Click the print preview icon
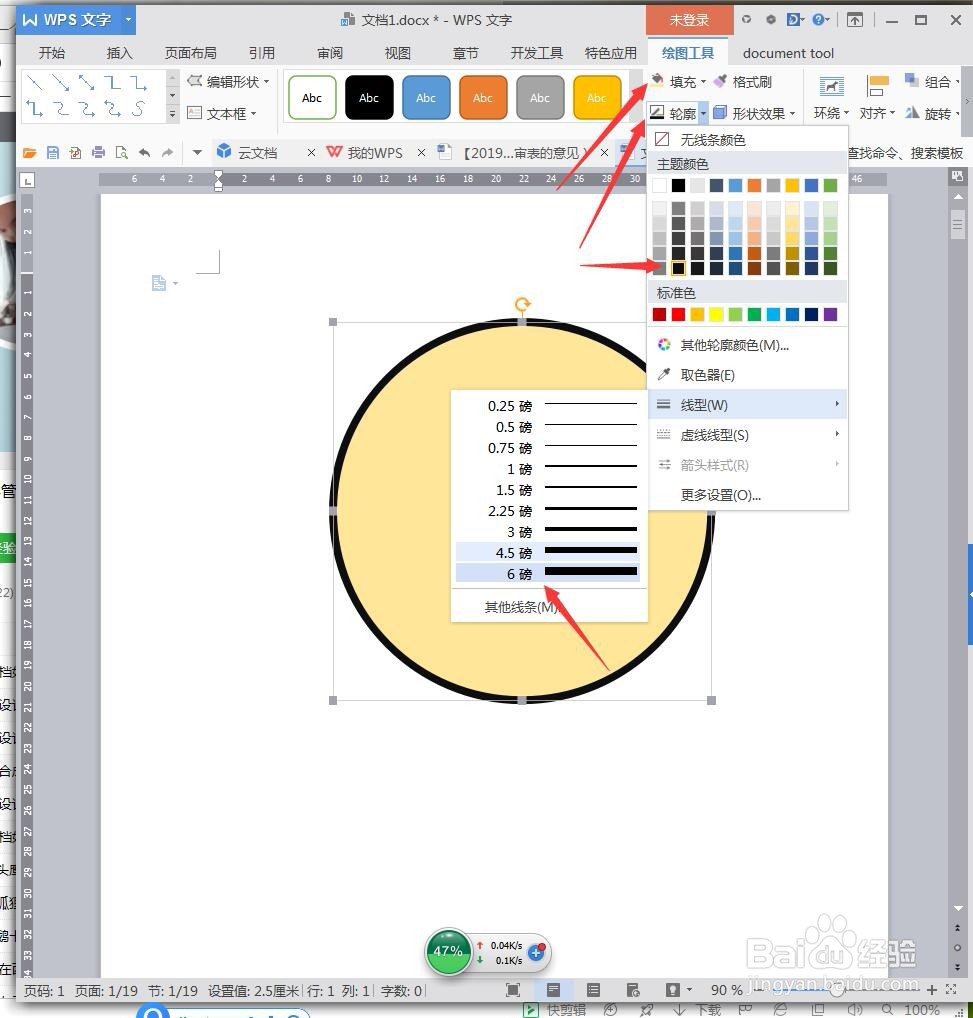Screen dimensions: 973x1018 (x=121, y=153)
